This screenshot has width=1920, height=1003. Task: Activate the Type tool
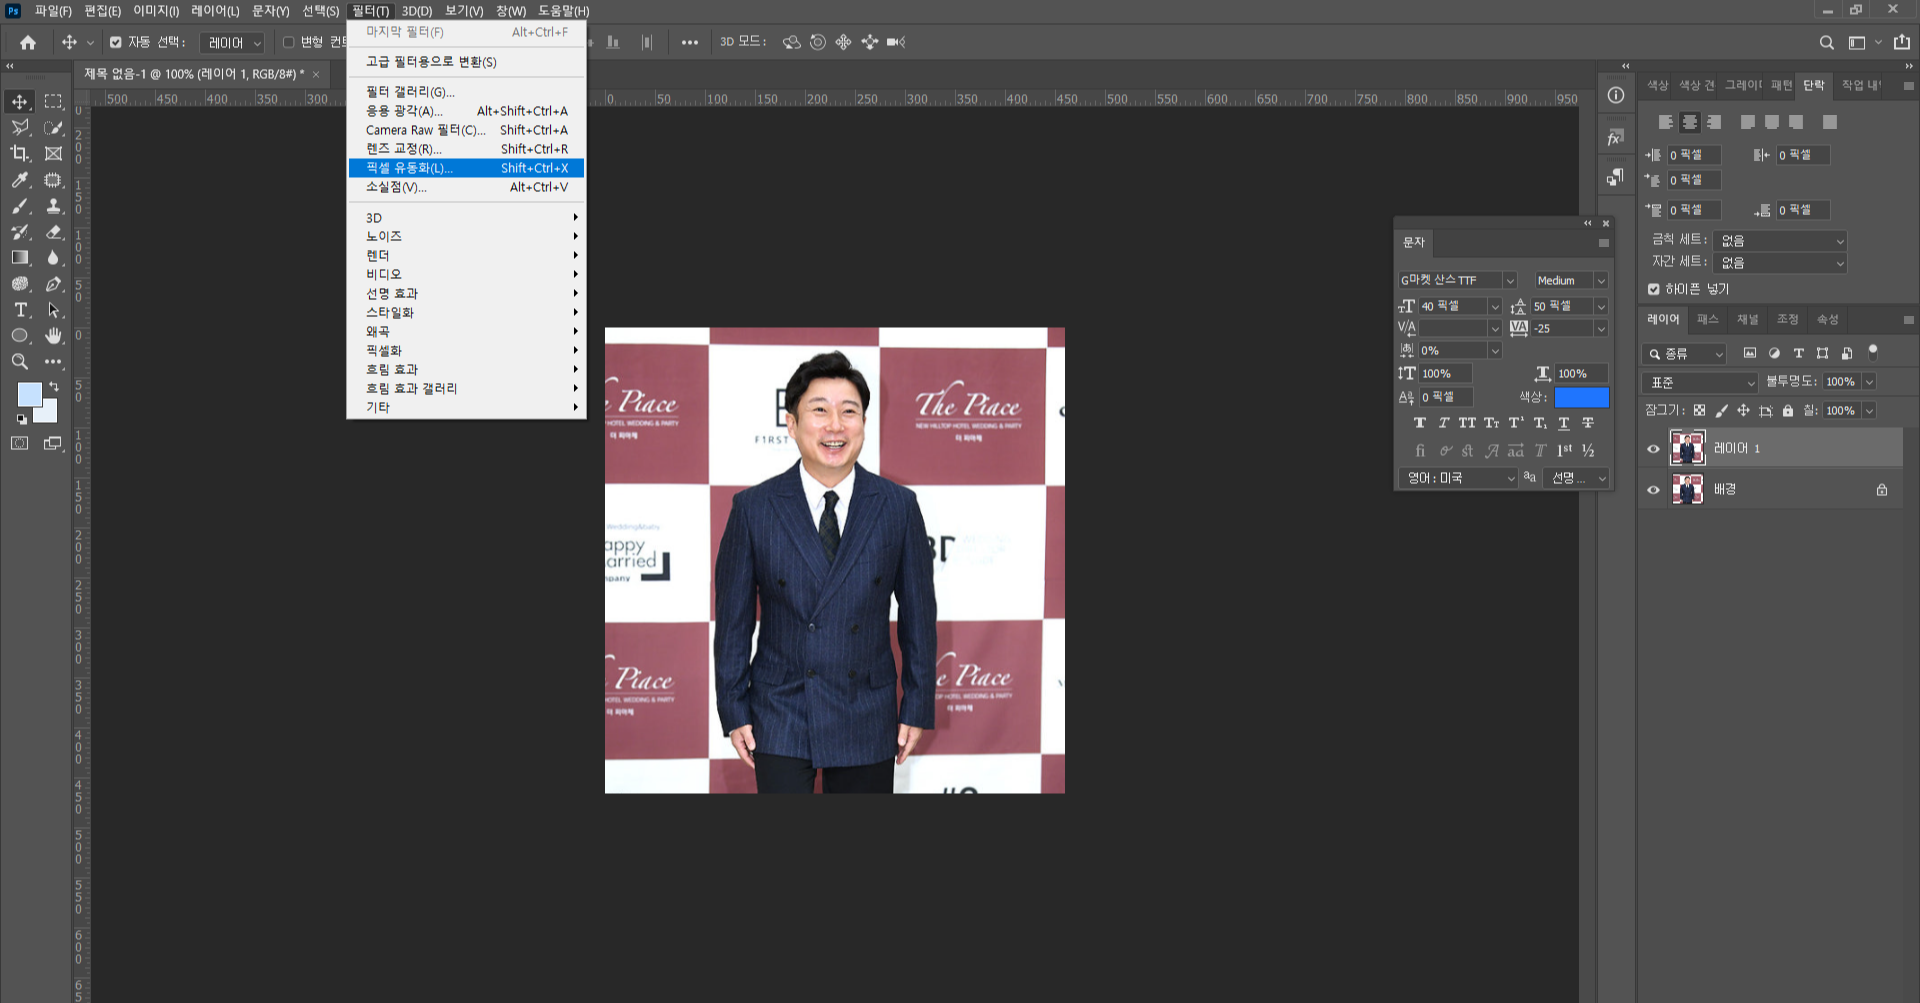tap(20, 310)
